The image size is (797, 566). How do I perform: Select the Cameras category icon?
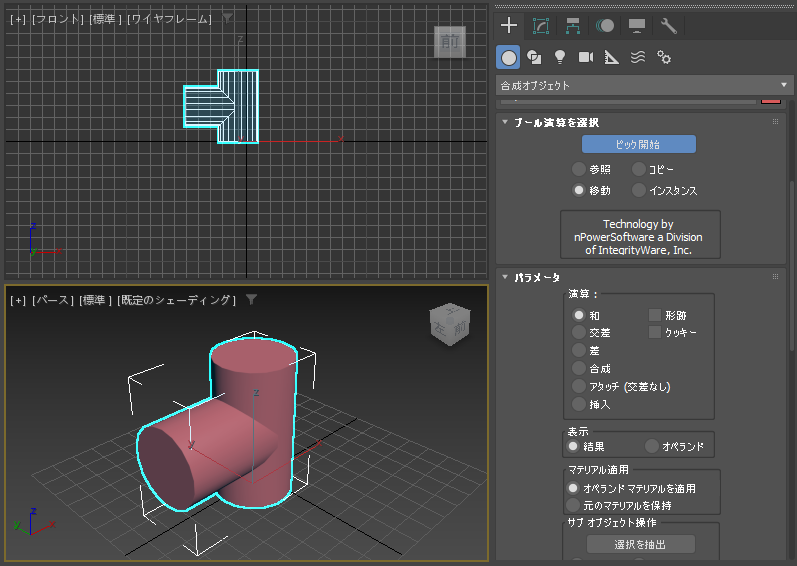tap(586, 57)
